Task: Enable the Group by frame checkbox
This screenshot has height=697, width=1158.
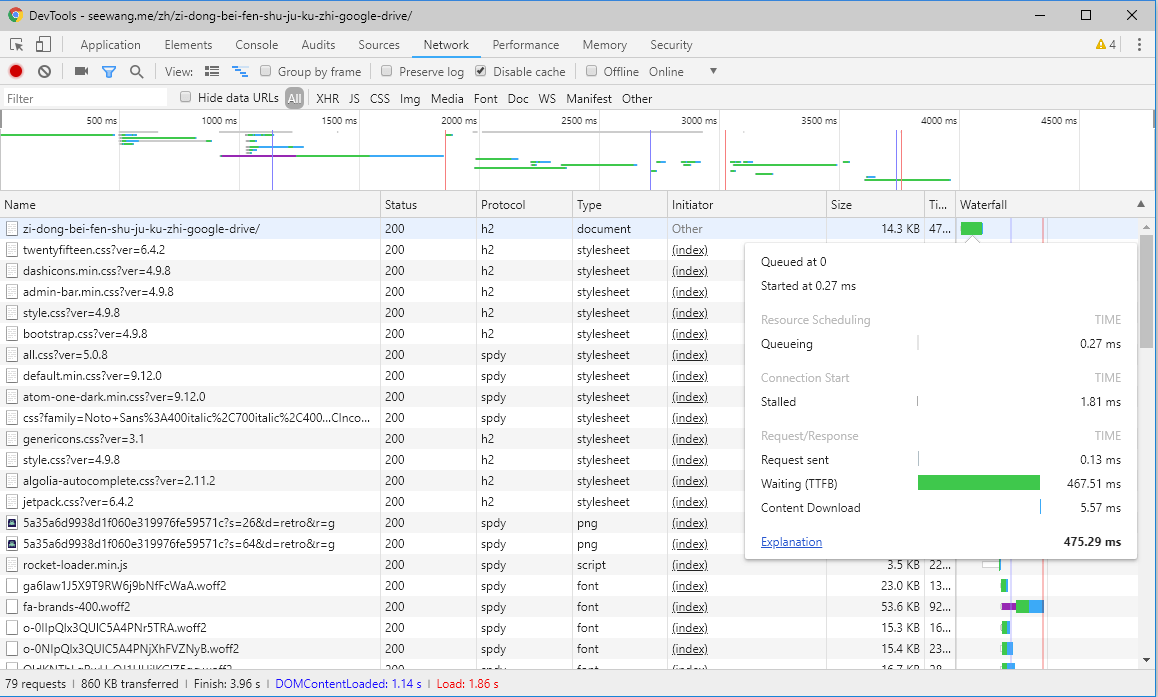Action: tap(266, 71)
